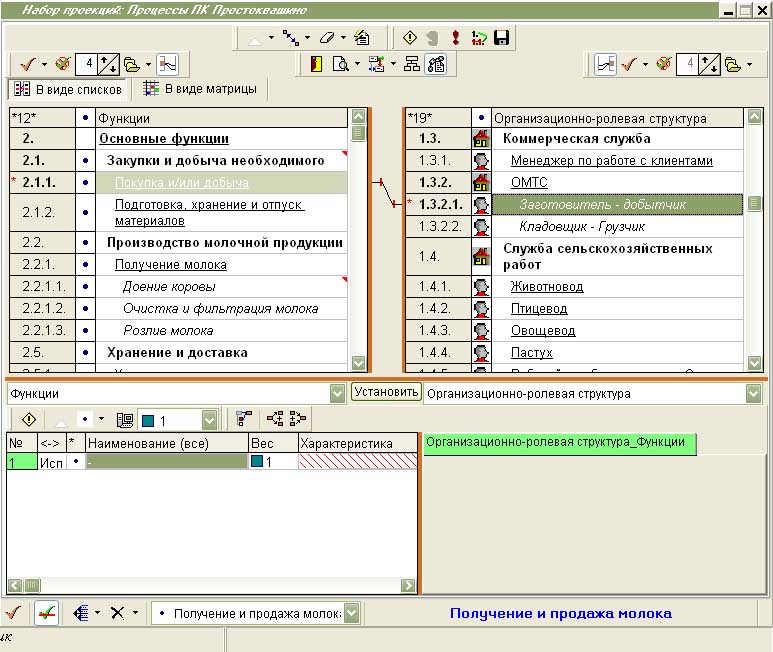This screenshot has width=773, height=652.
Task: Click the right panel red checkmark icon
Action: click(x=629, y=64)
